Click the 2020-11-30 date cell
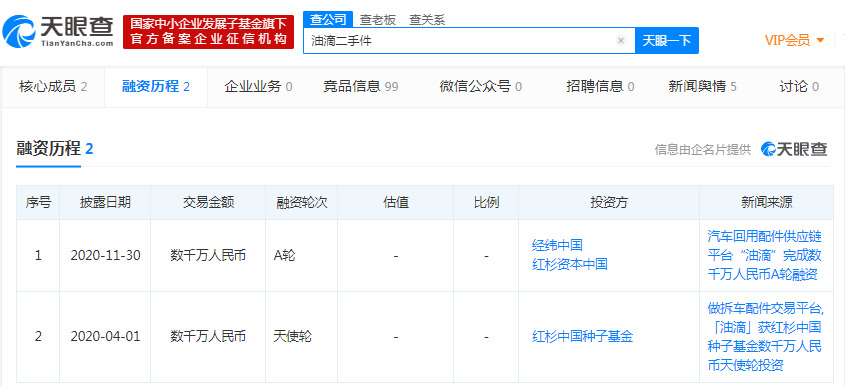Viewport: 845px width, 387px height. [x=105, y=255]
